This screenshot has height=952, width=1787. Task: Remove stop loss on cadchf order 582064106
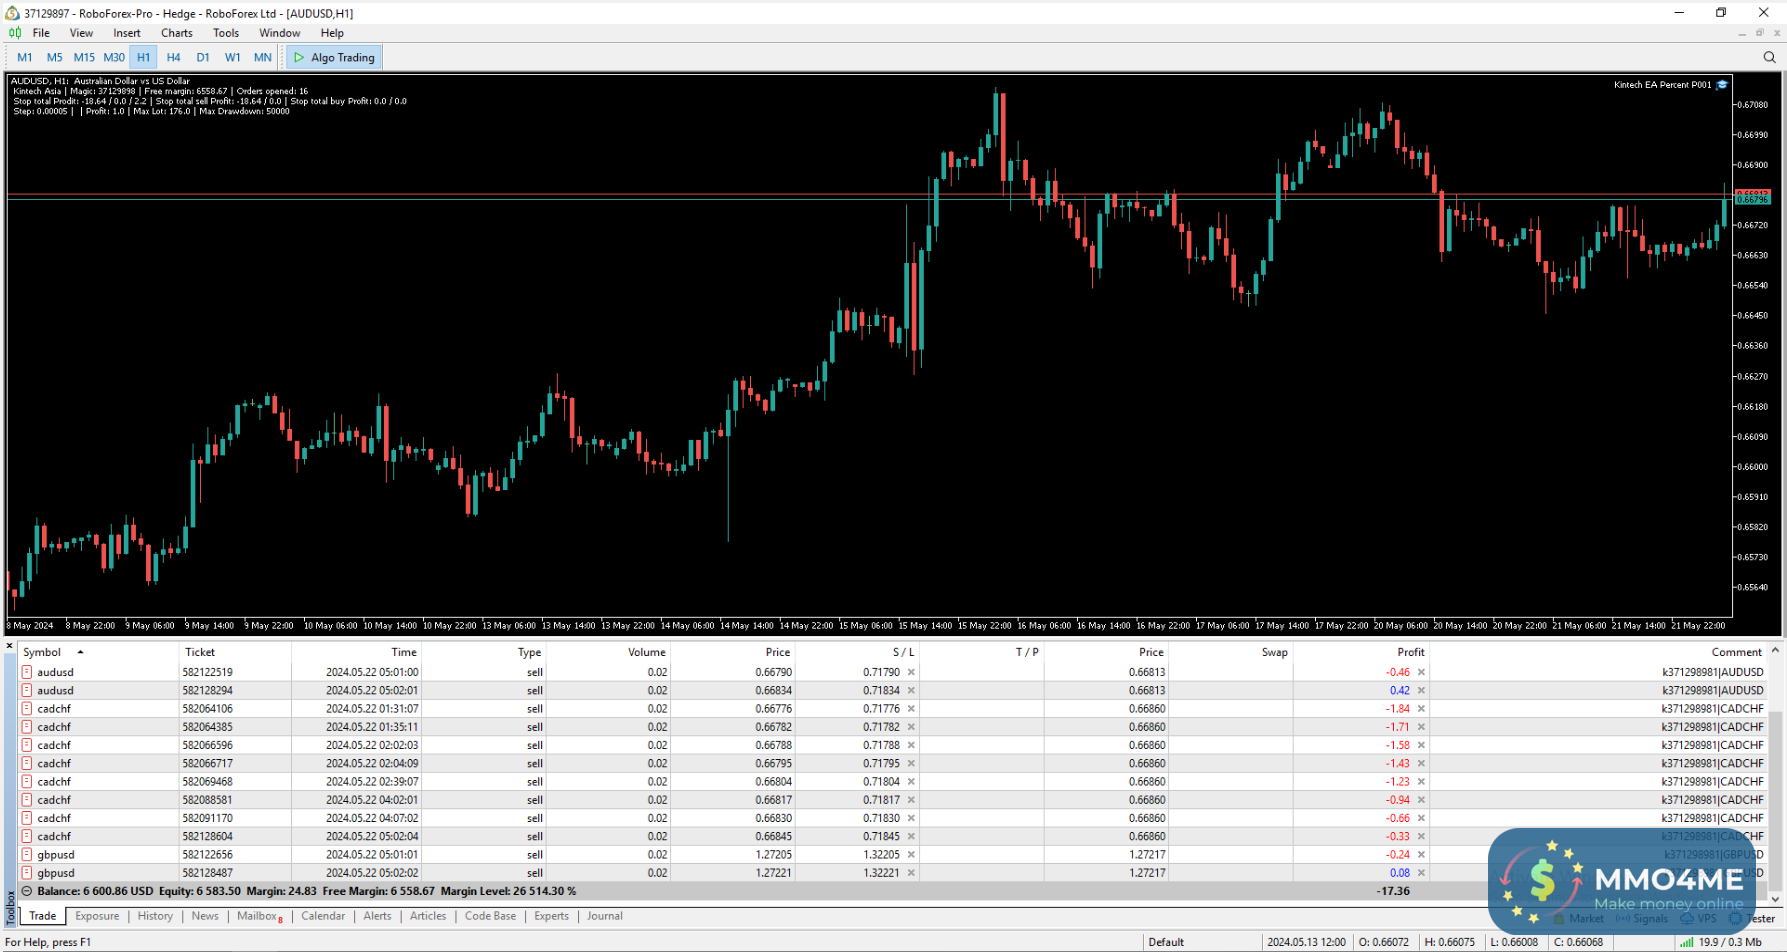click(x=911, y=709)
